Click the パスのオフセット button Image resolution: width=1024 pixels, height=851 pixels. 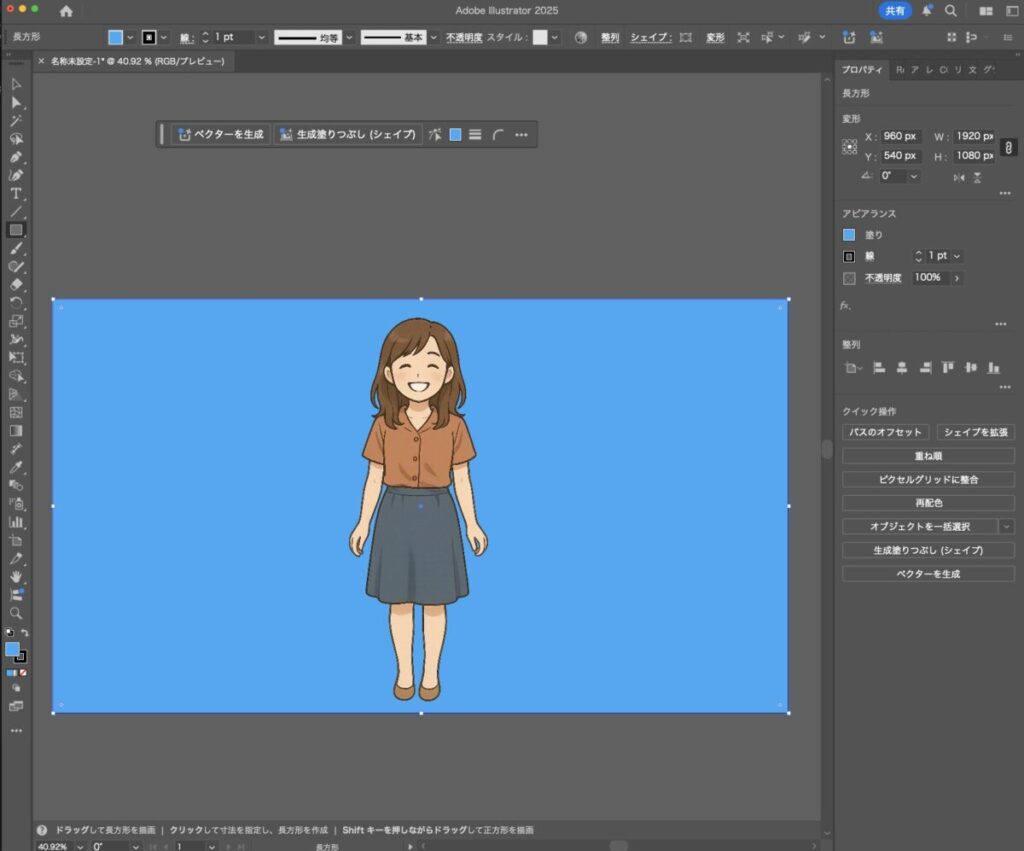click(x=885, y=432)
